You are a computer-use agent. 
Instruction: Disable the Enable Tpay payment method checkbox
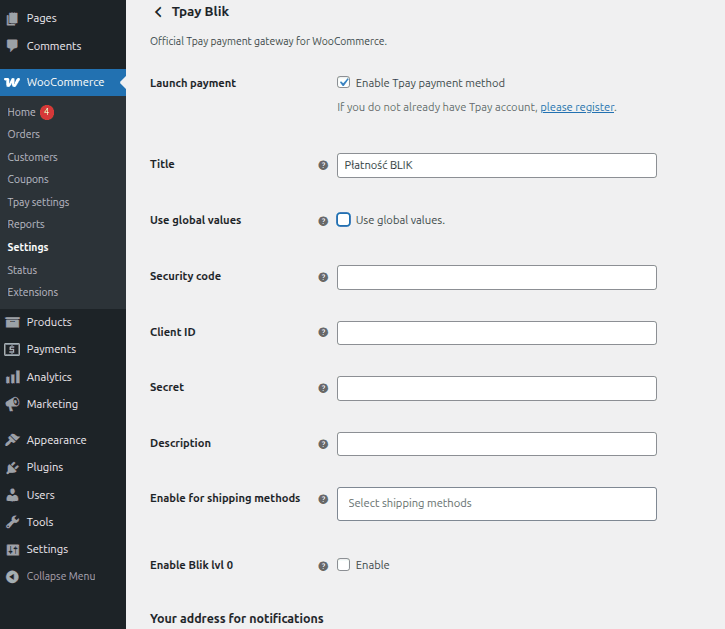click(x=344, y=83)
